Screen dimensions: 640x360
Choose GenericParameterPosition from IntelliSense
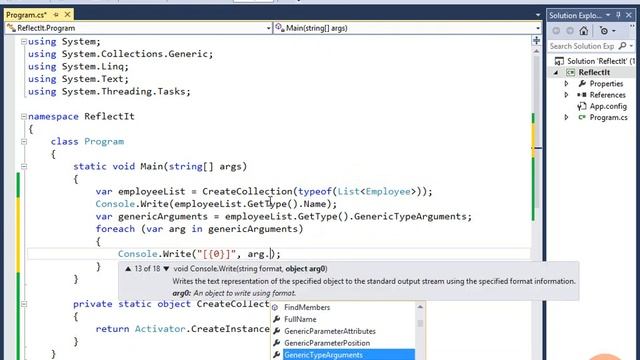(x=327, y=343)
